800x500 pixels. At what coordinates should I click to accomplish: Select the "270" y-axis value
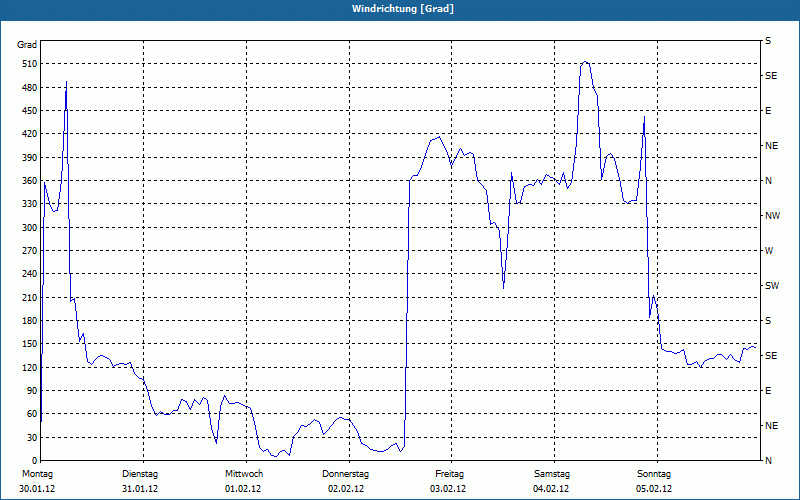(x=29, y=251)
